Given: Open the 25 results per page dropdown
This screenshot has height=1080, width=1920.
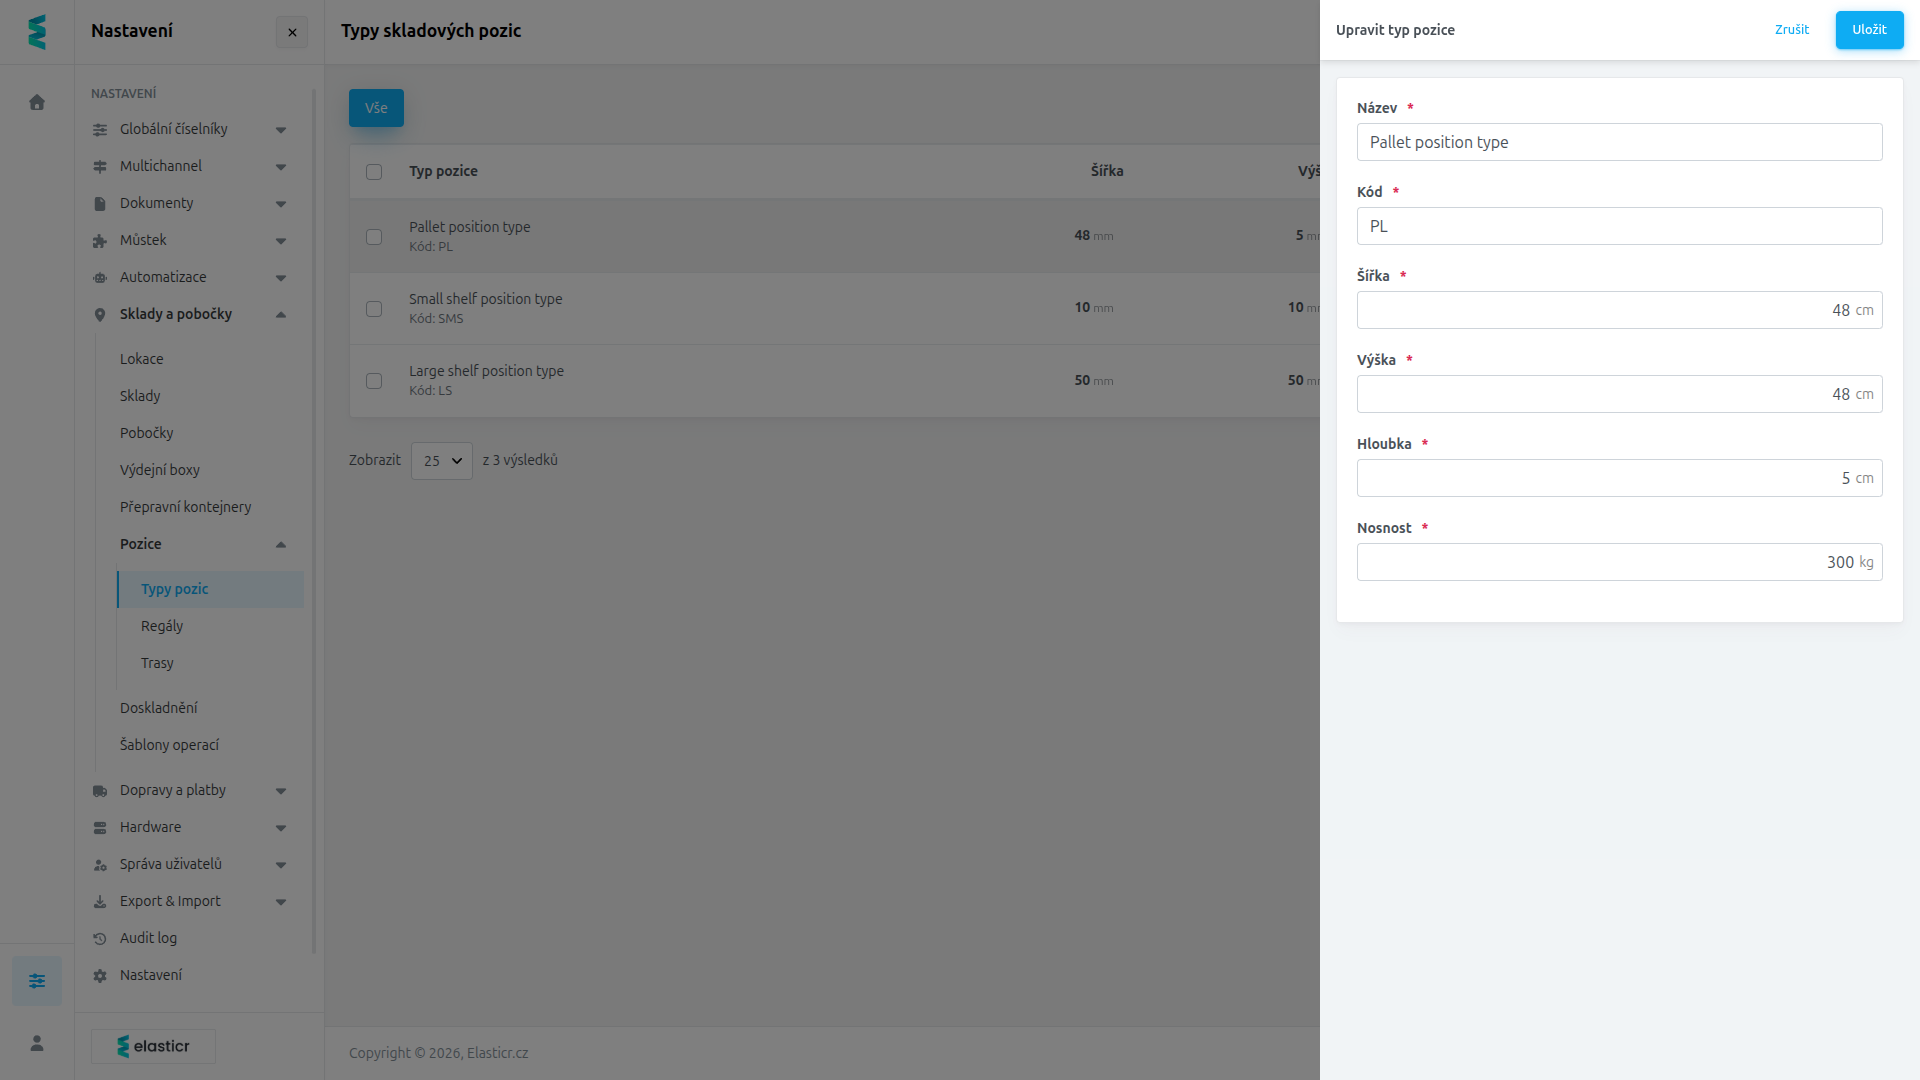Looking at the screenshot, I should point(442,461).
